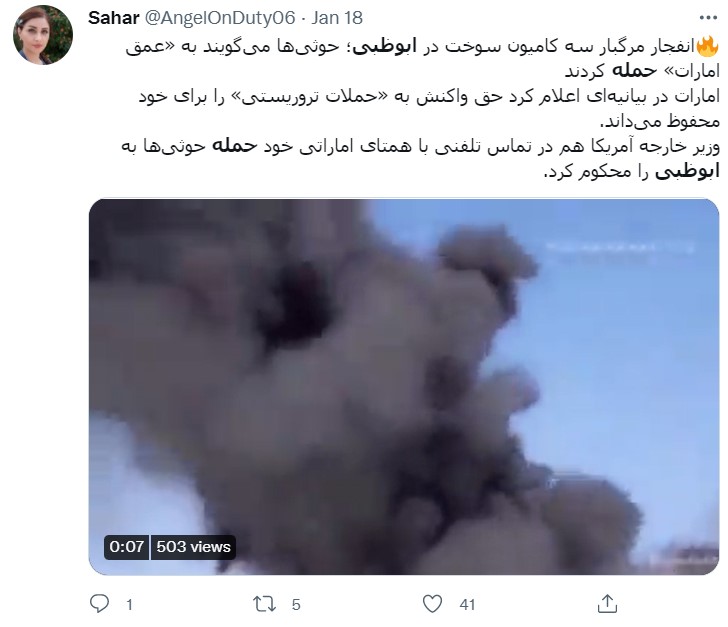Click the display name Sahar
This screenshot has width=728, height=627.
(x=113, y=18)
